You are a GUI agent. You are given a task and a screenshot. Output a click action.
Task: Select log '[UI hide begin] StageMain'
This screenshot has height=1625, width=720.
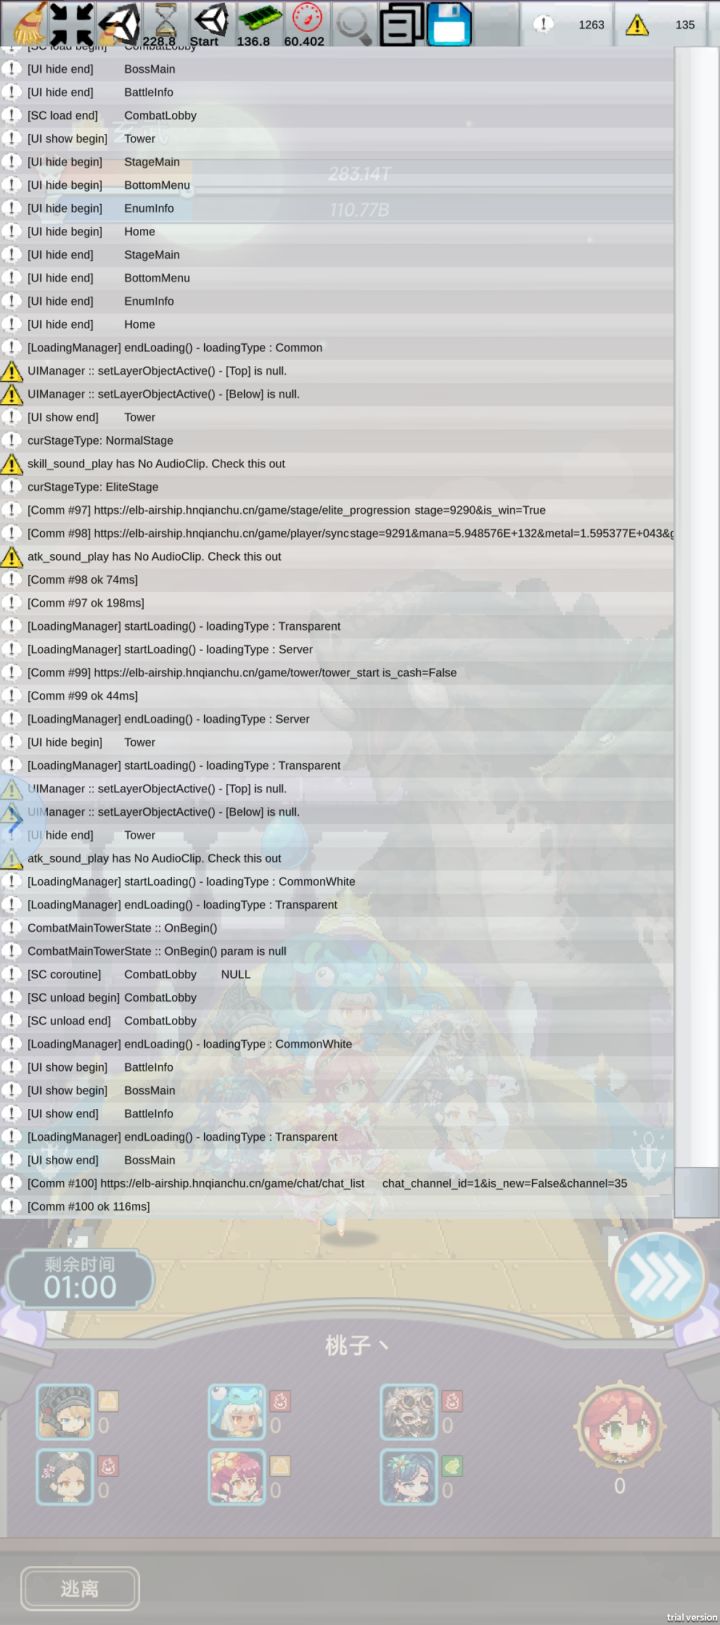(337, 162)
